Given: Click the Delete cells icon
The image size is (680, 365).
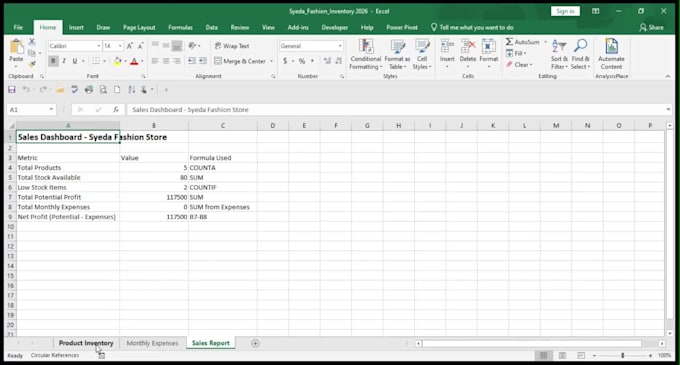Looking at the screenshot, I should pyautogui.click(x=468, y=47).
